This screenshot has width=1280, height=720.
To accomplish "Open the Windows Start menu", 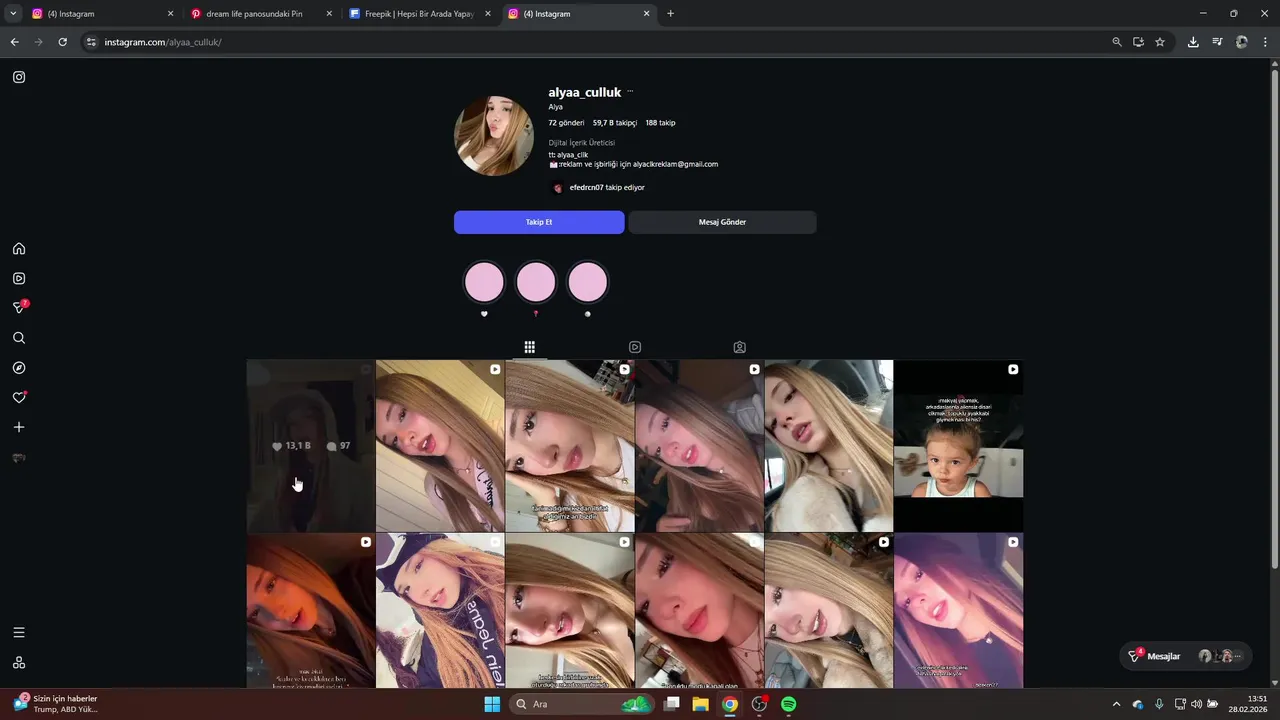I will 492,704.
